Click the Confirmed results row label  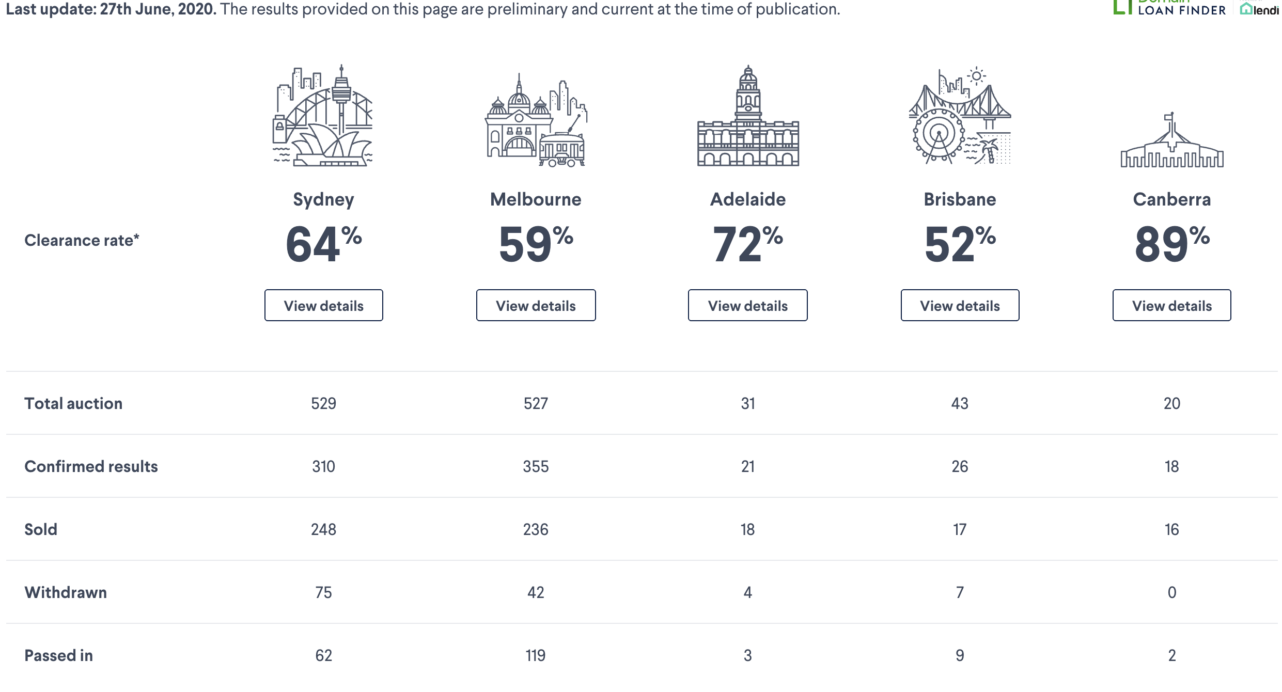point(91,466)
